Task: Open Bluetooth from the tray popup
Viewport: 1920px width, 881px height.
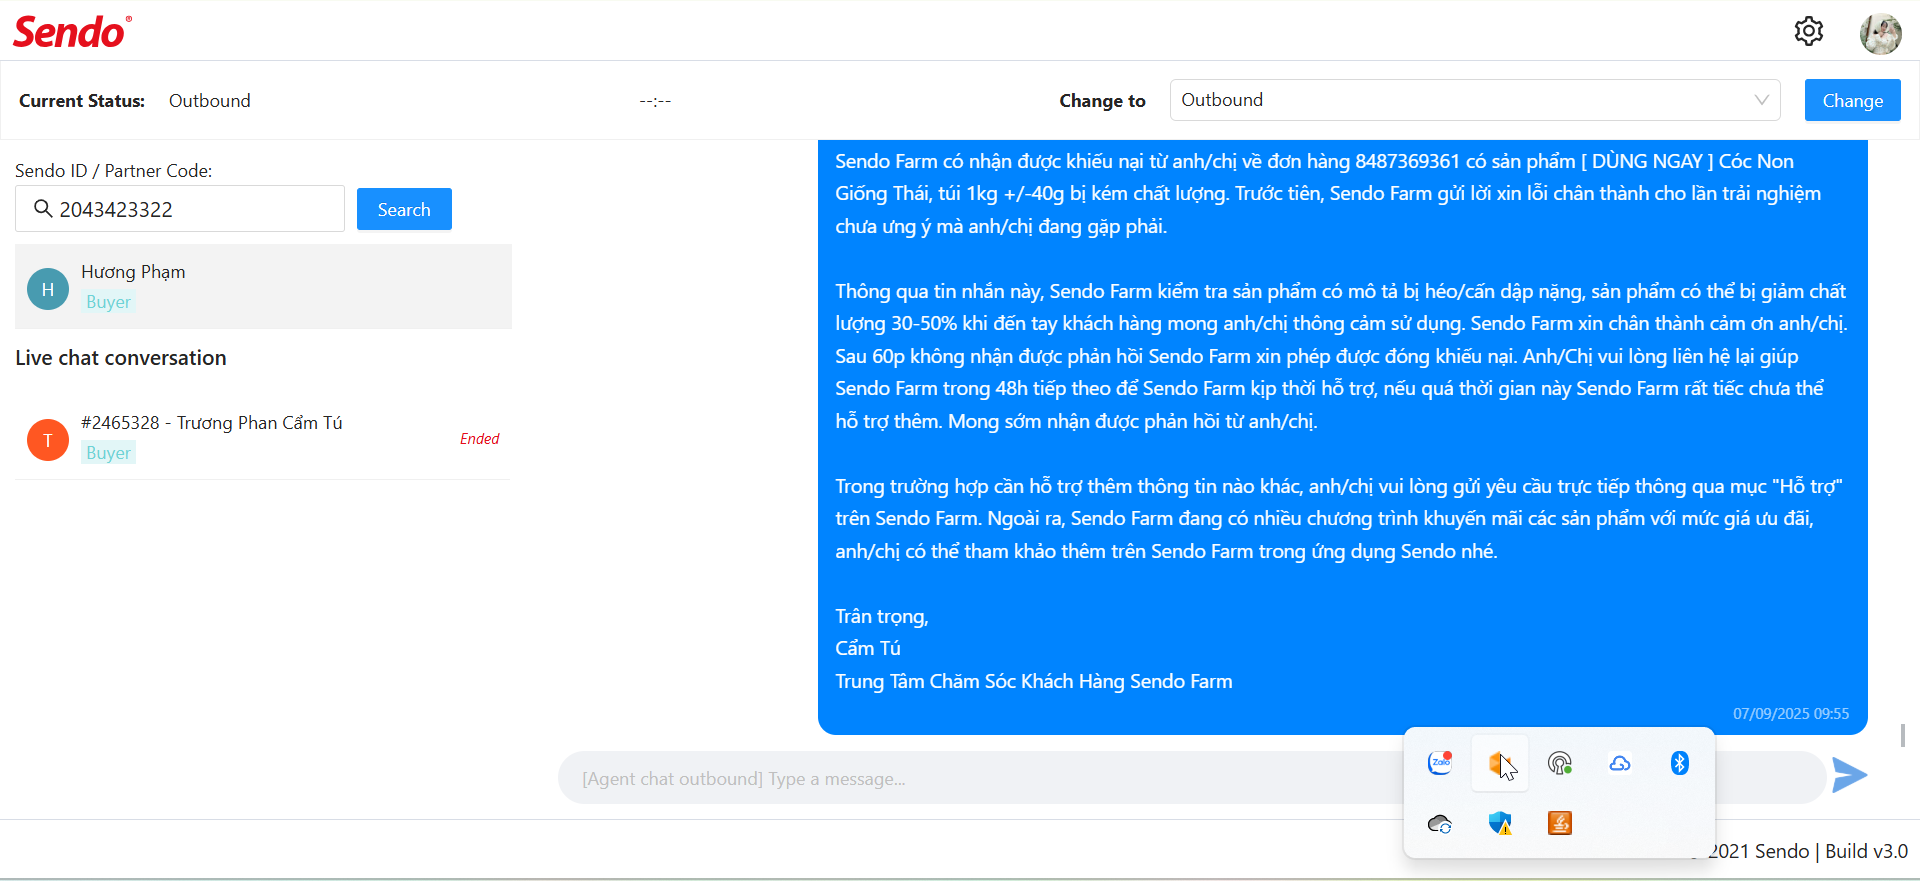Action: 1680,763
